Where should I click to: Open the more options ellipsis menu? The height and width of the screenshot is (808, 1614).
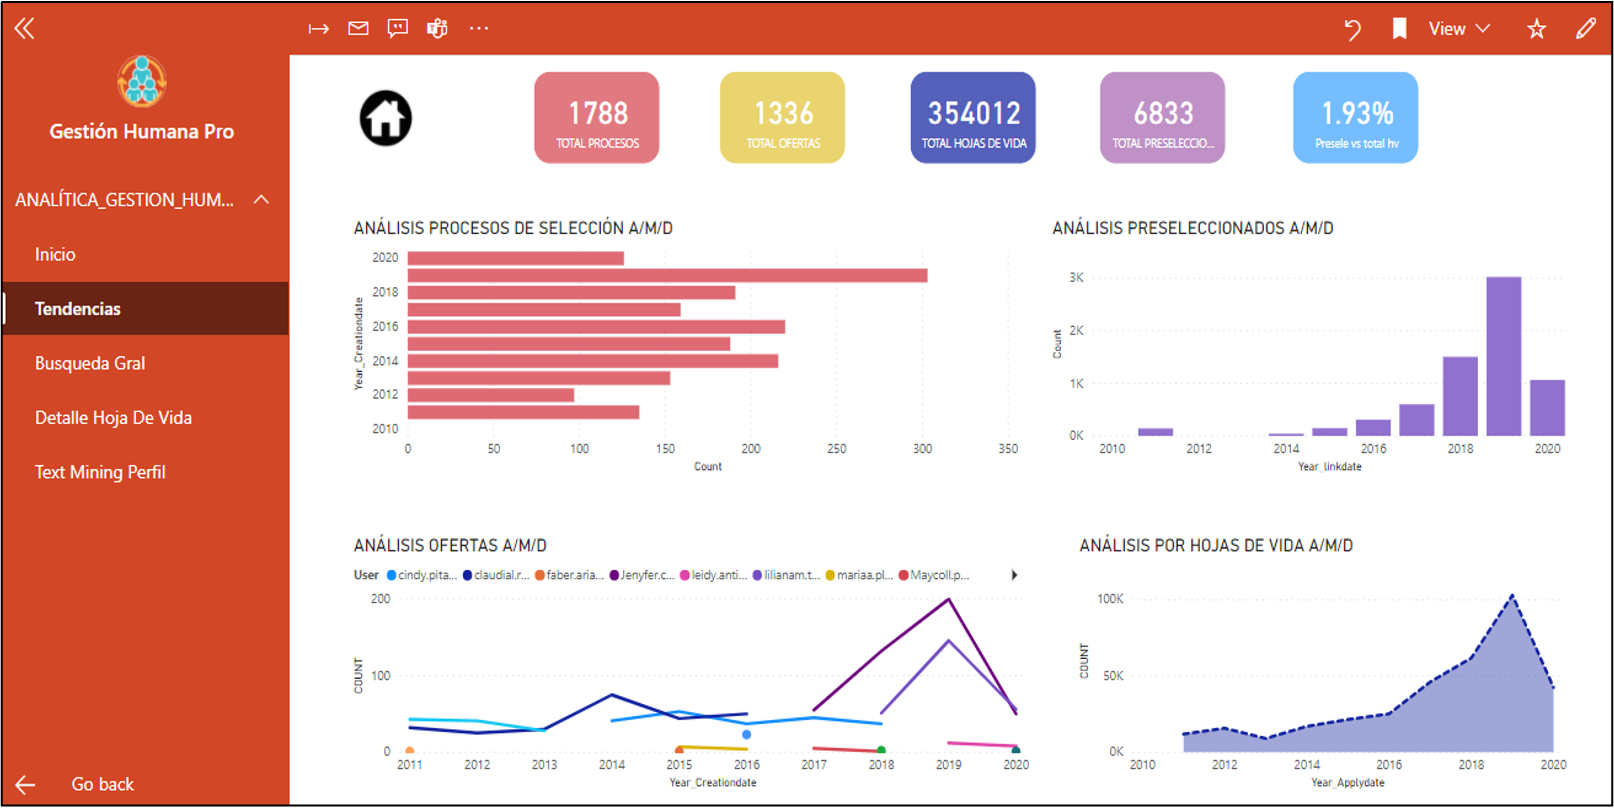point(479,28)
